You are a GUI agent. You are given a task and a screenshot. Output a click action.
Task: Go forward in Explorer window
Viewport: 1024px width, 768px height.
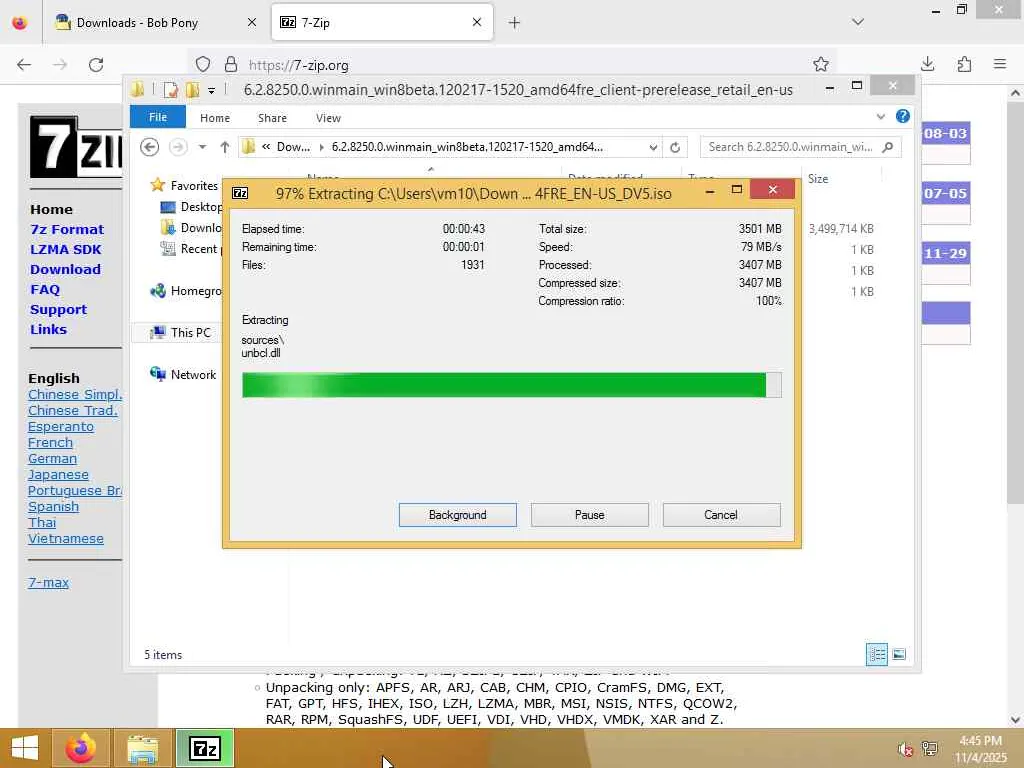click(x=178, y=147)
